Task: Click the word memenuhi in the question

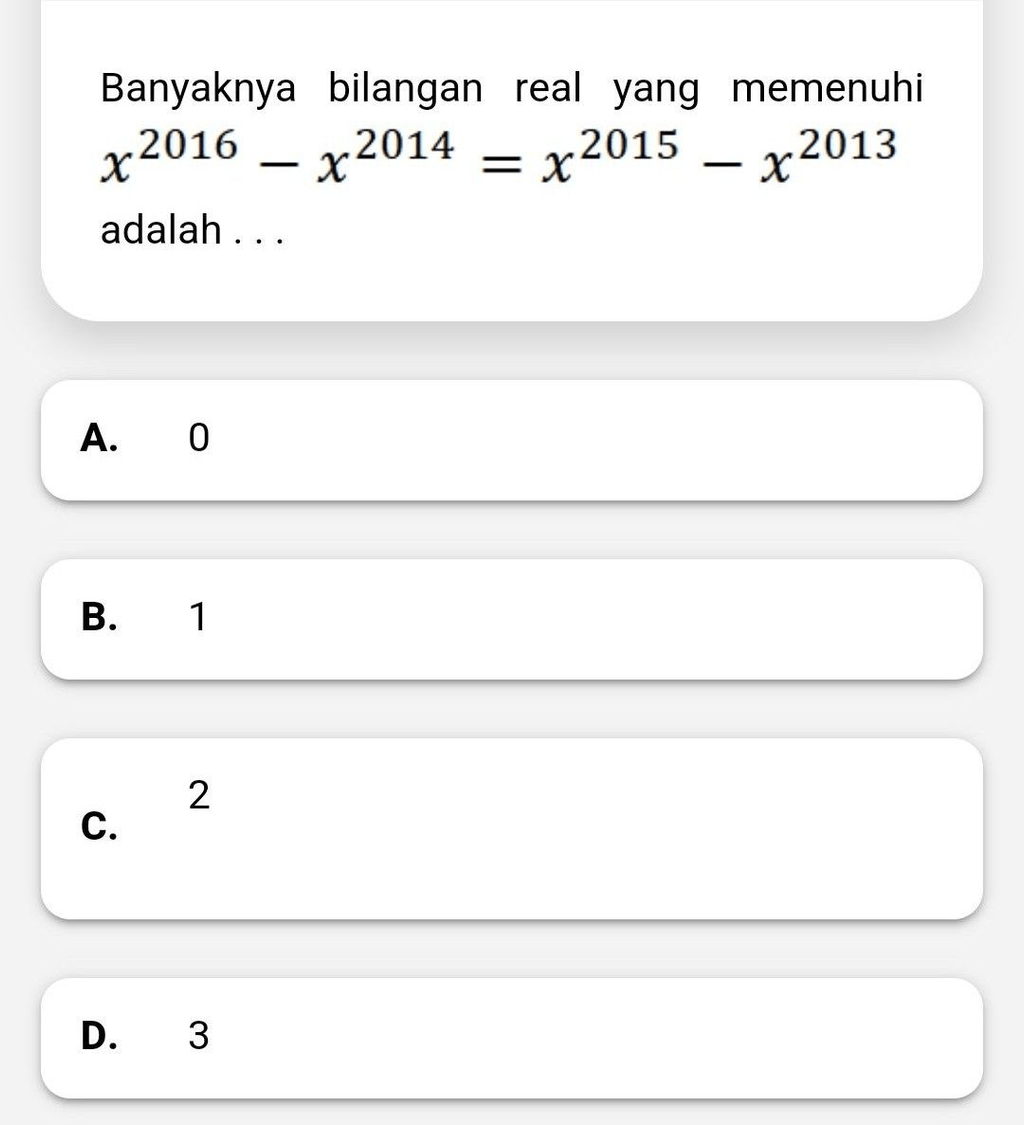Action: (827, 88)
